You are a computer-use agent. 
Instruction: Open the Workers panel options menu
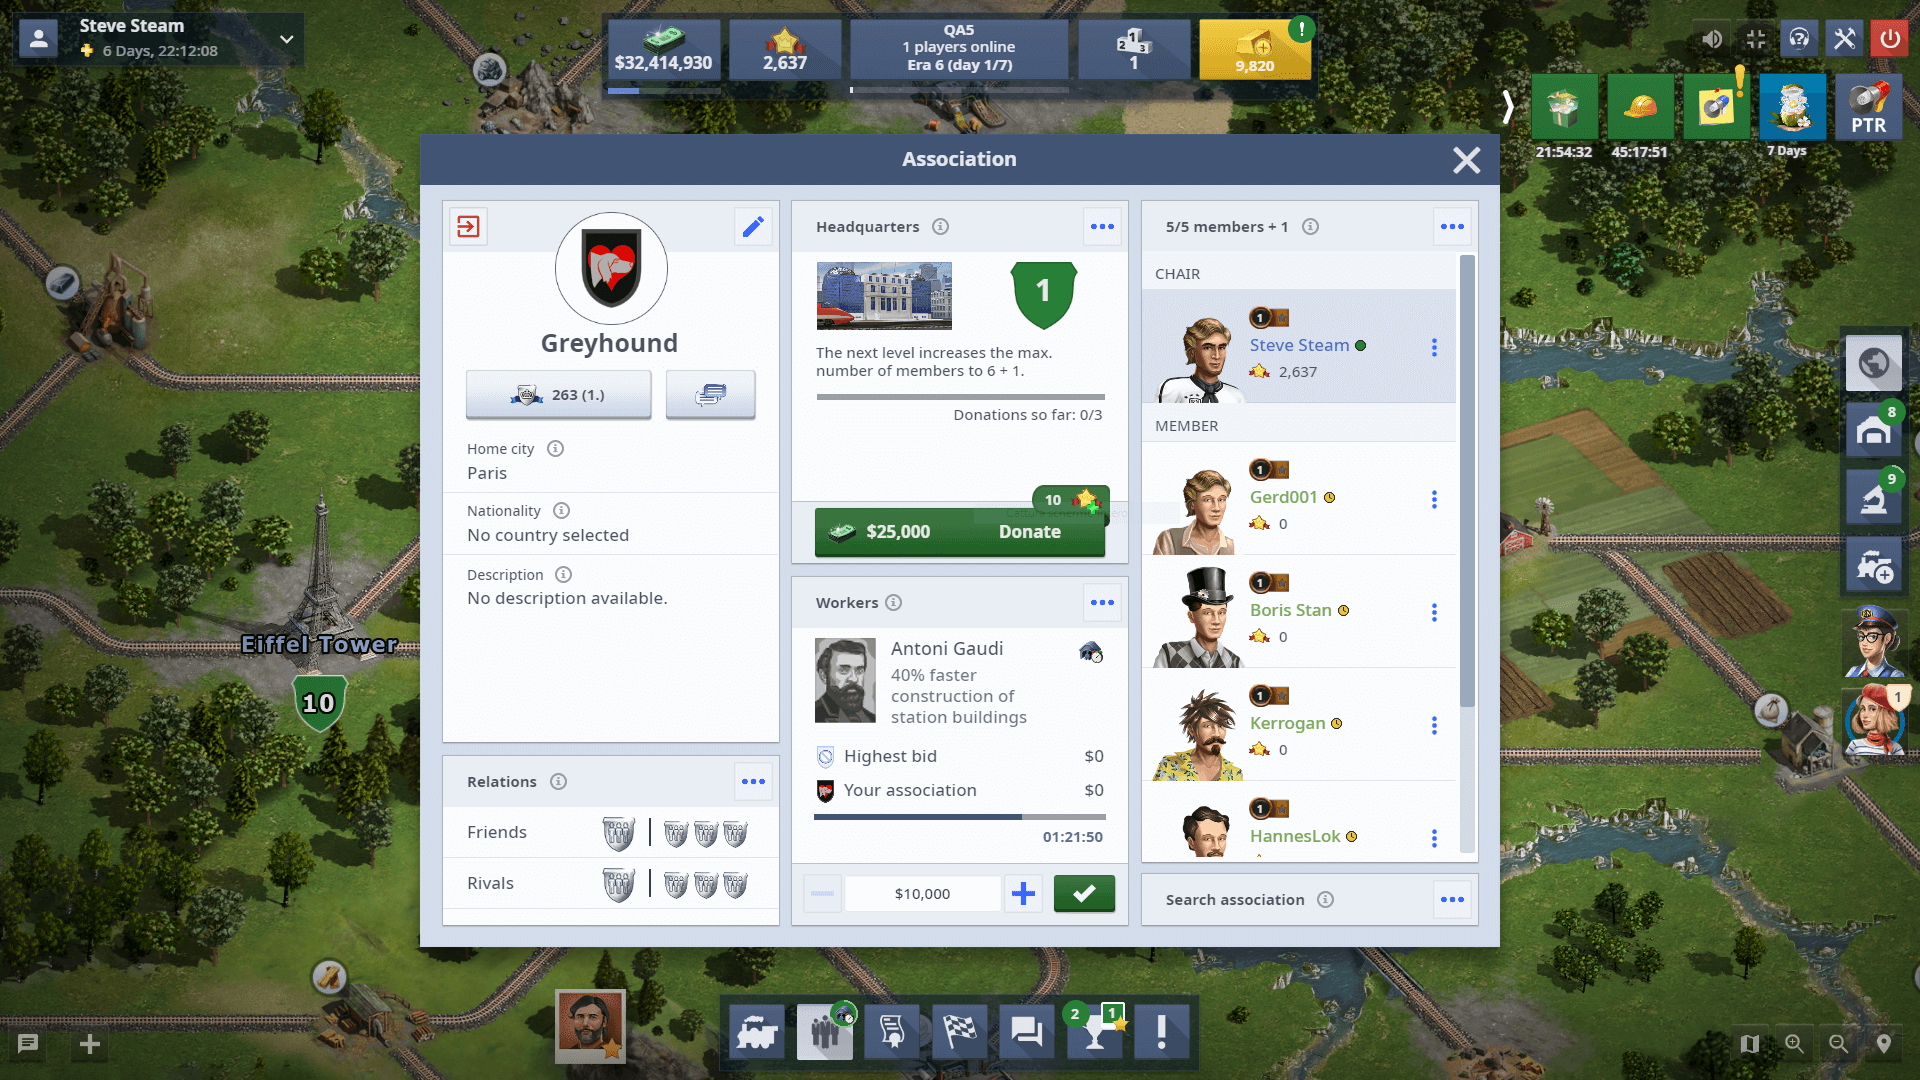(1102, 603)
